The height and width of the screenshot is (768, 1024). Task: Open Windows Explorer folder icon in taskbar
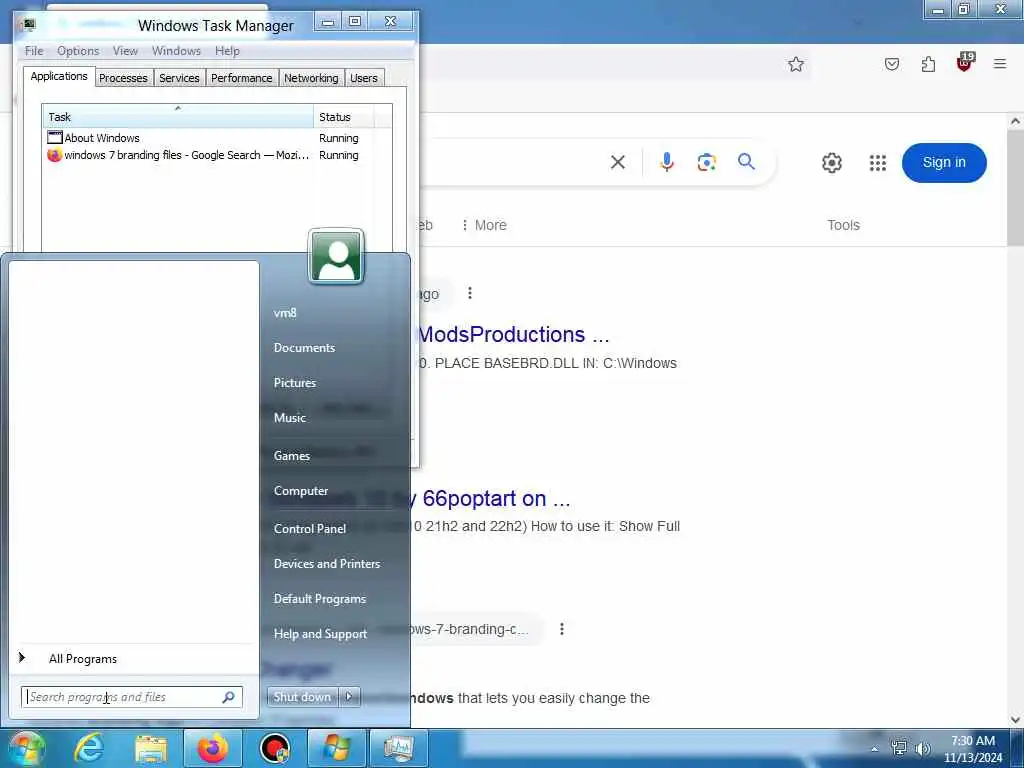point(151,748)
